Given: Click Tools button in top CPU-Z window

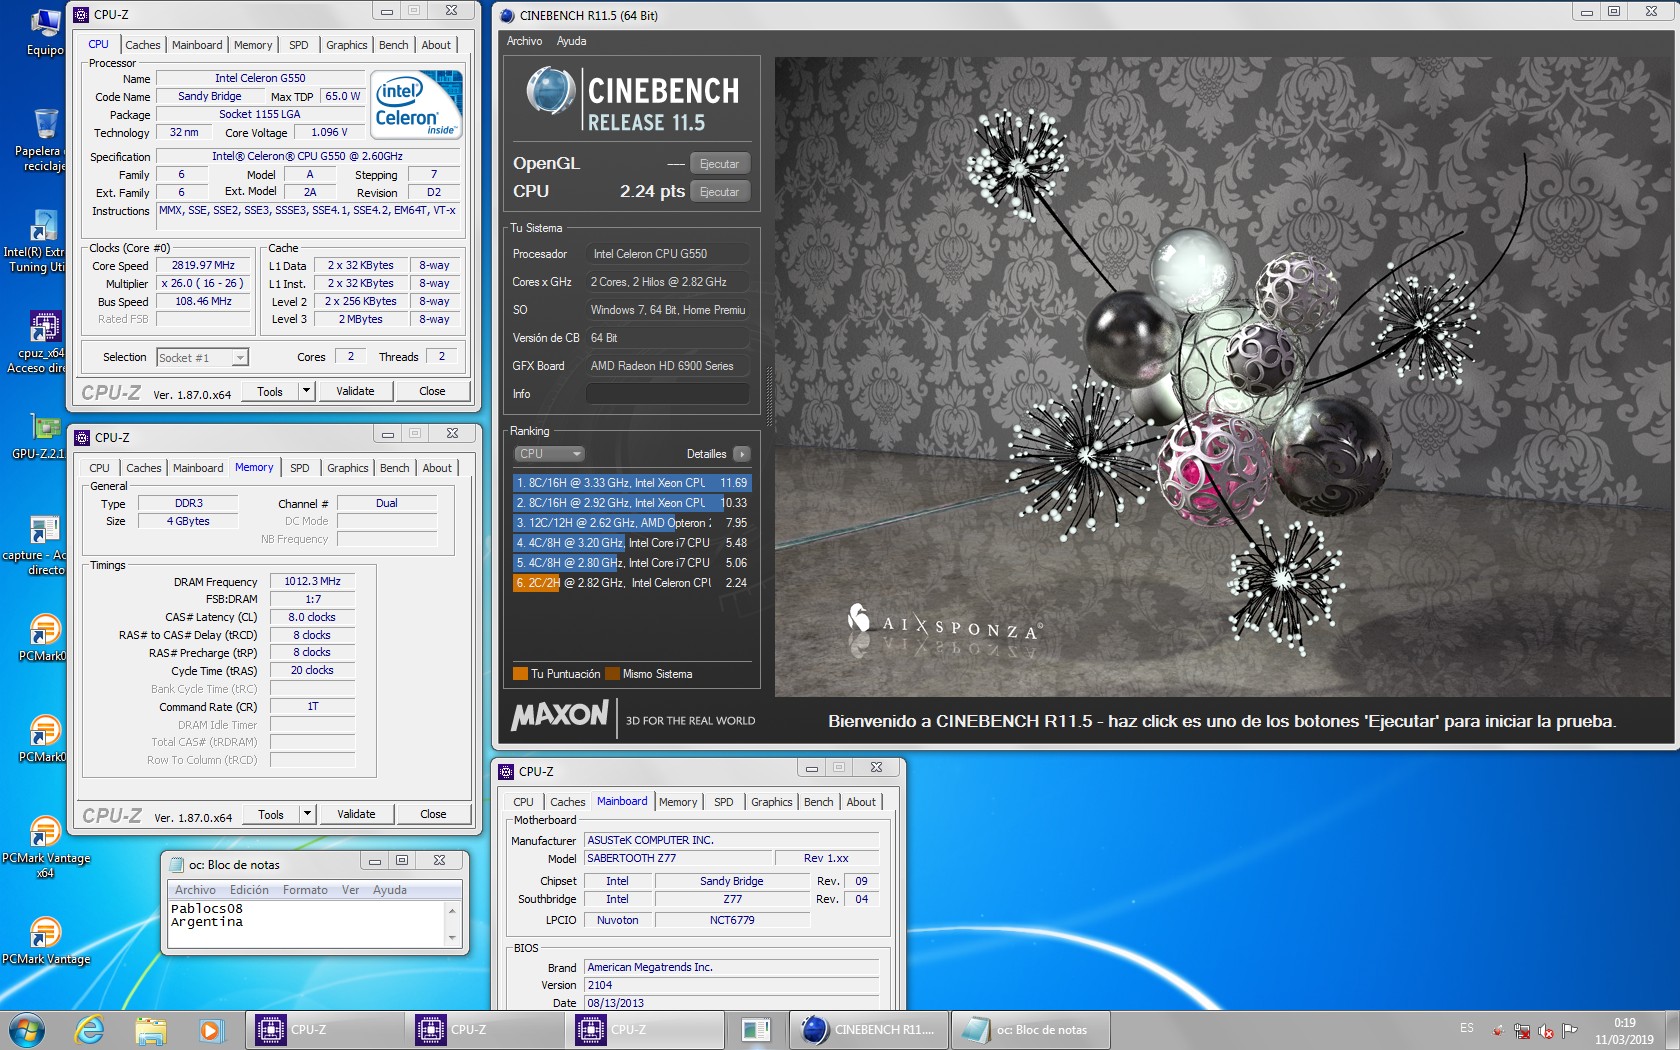Looking at the screenshot, I should coord(270,391).
